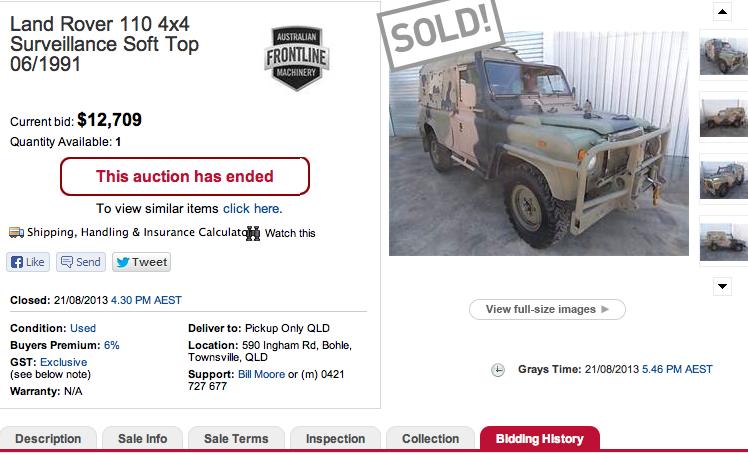The width and height of the screenshot is (748, 453).
Task: Open the shipping calculator truck icon
Action: coord(16,233)
